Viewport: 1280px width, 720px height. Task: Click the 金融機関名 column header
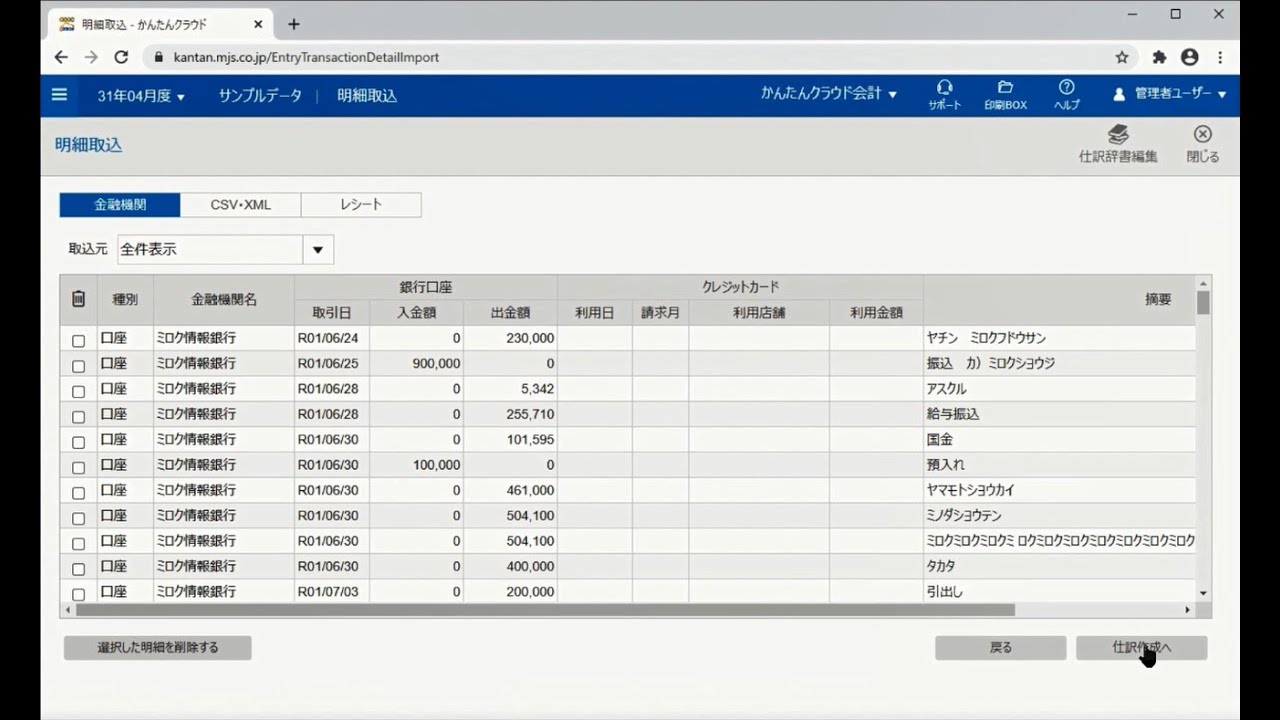coord(224,300)
